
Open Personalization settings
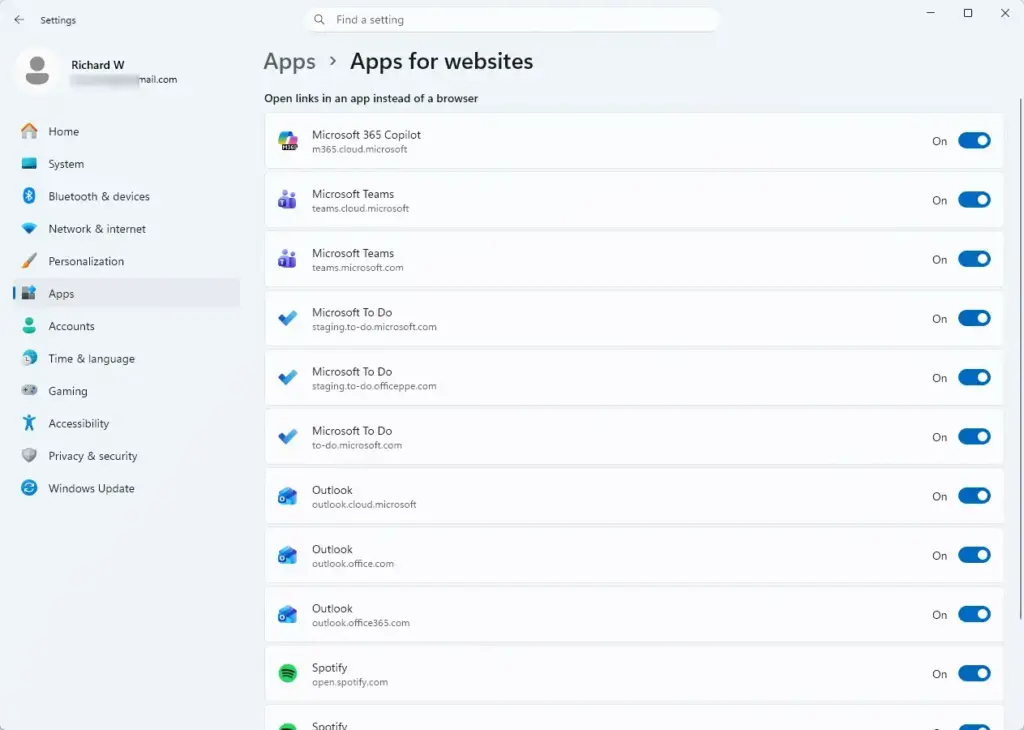(x=127, y=261)
